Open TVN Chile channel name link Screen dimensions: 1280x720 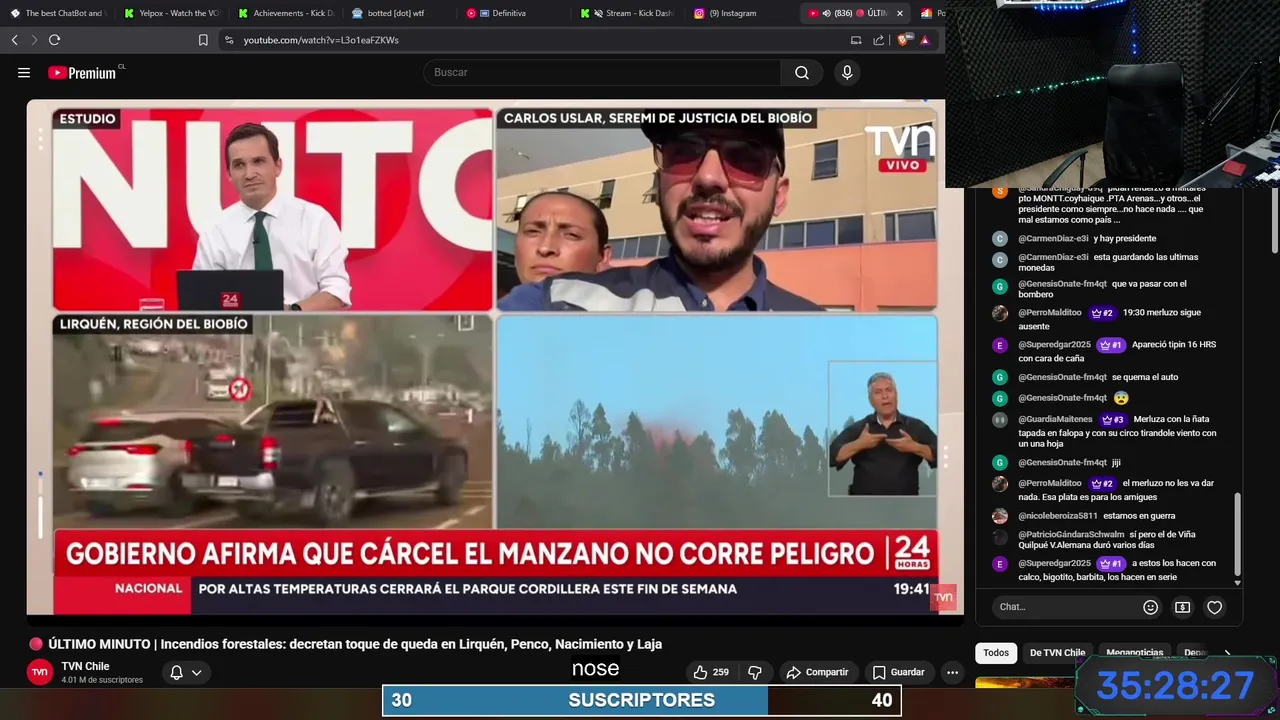tap(85, 666)
